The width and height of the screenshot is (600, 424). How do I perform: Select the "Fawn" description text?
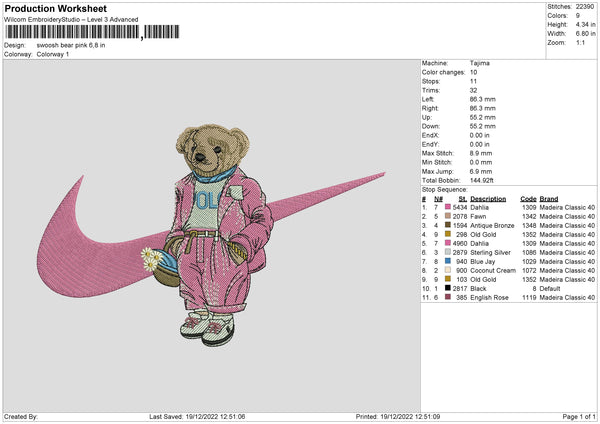coord(478,217)
